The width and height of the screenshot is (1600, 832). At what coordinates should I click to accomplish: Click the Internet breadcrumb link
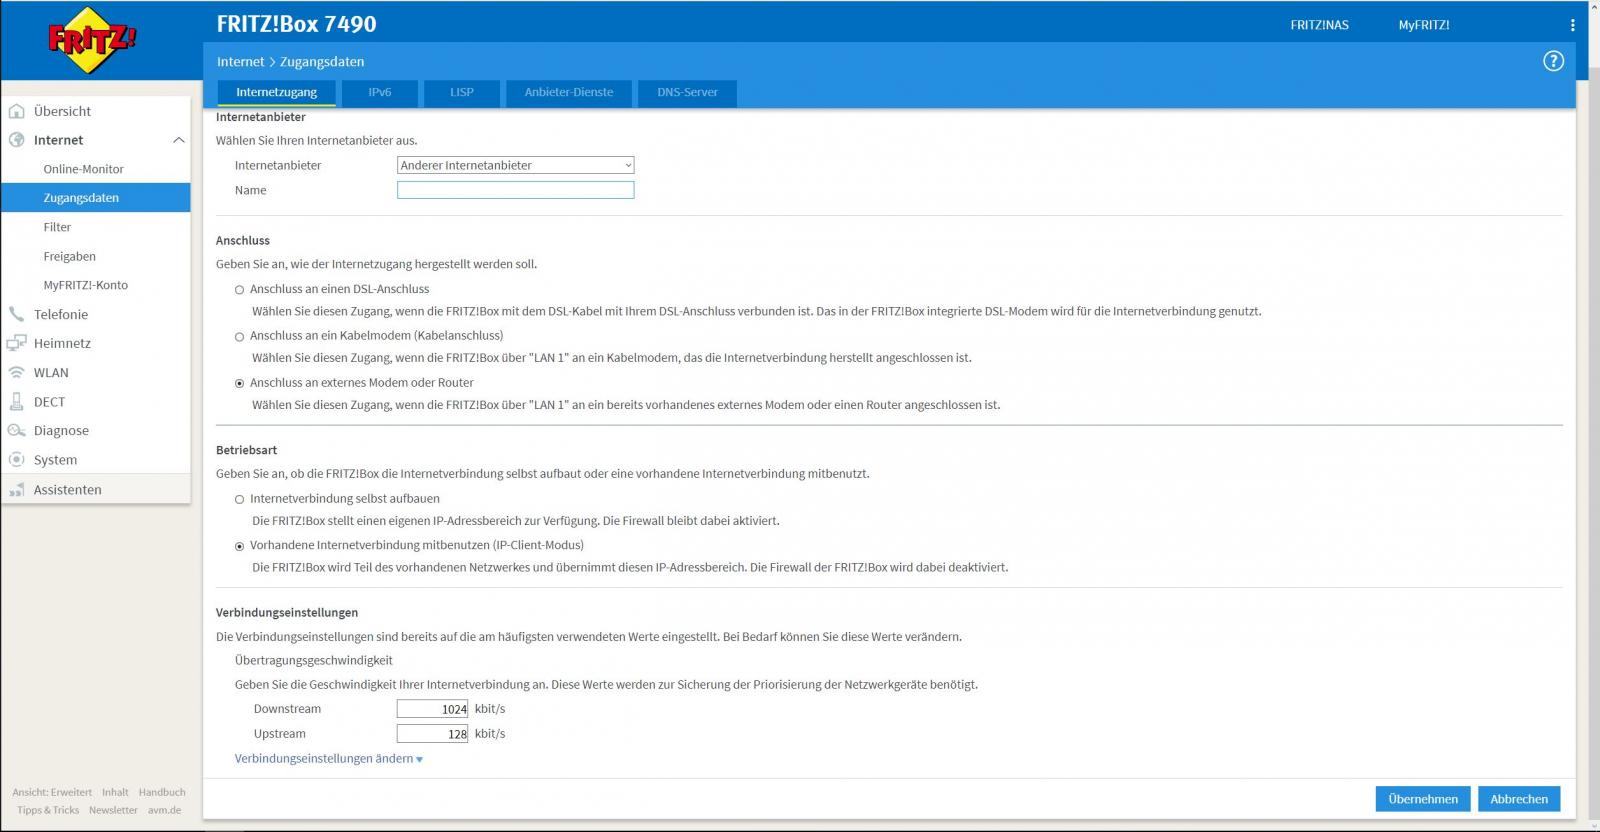tap(241, 61)
